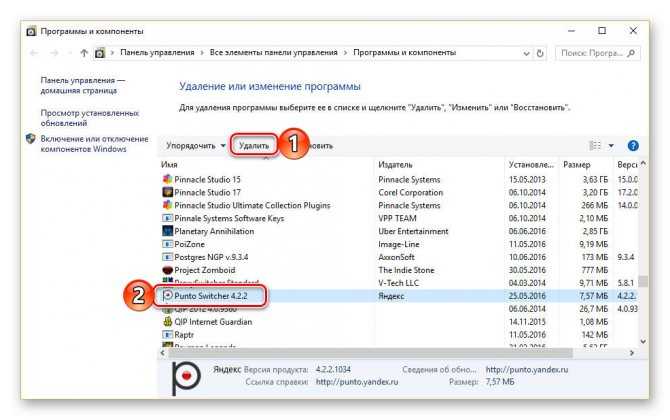Click the AxxonSoft publisher cell

pos(397,257)
